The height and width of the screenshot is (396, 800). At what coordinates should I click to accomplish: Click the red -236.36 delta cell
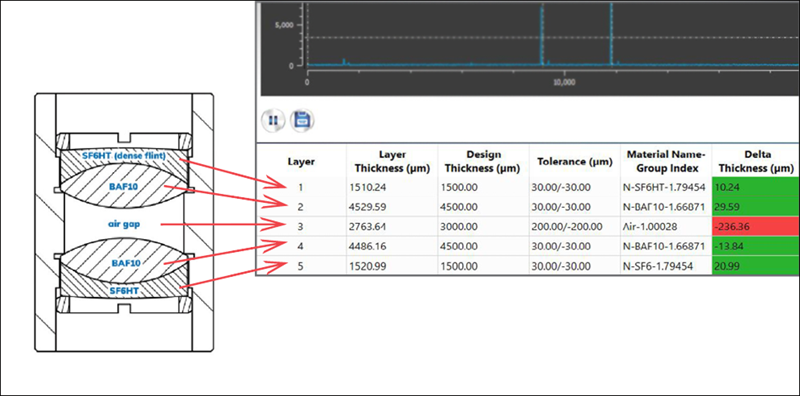pyautogui.click(x=756, y=227)
